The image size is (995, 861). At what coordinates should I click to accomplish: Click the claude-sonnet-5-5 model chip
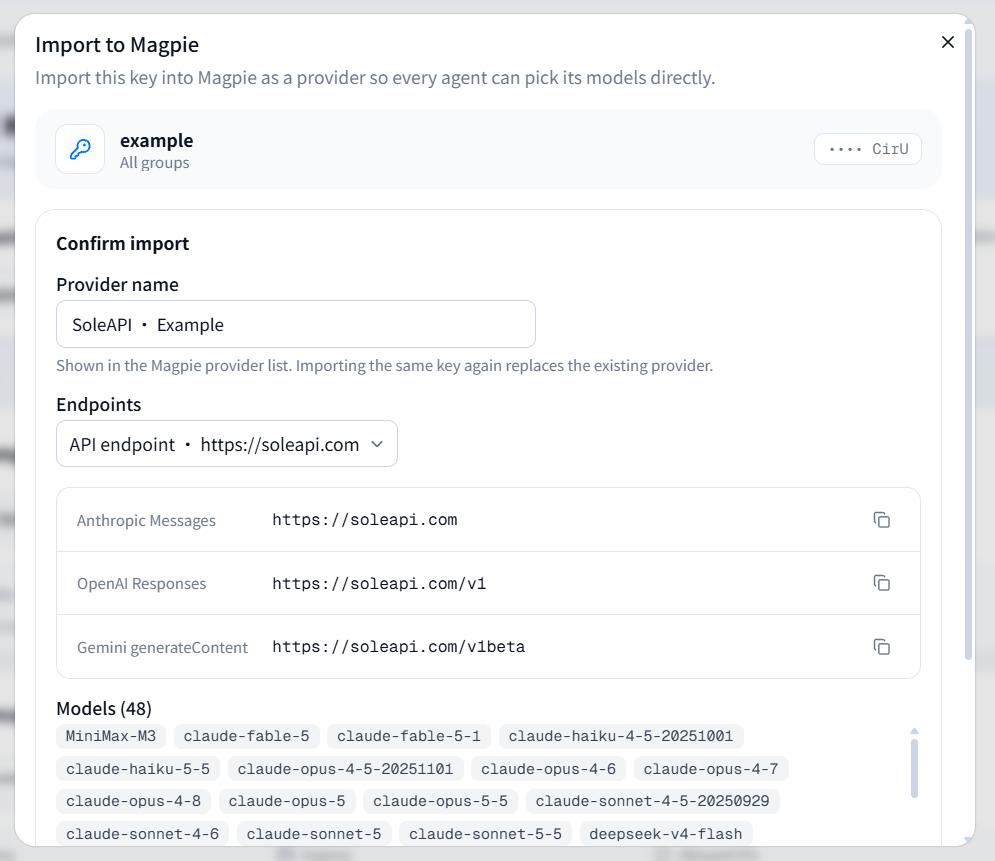485,834
